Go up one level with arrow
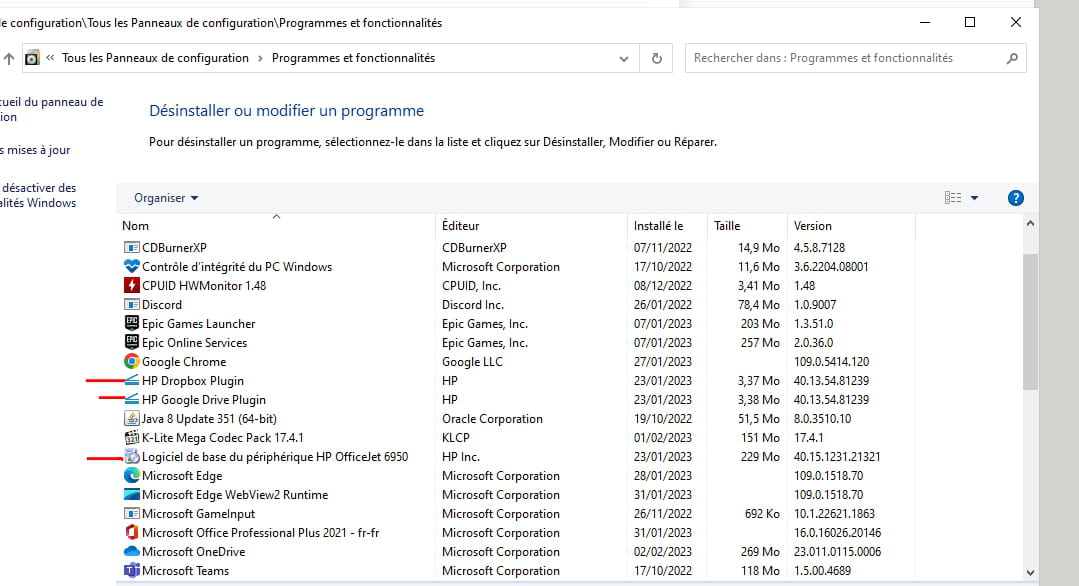The height and width of the screenshot is (586, 1079). pyautogui.click(x=9, y=58)
